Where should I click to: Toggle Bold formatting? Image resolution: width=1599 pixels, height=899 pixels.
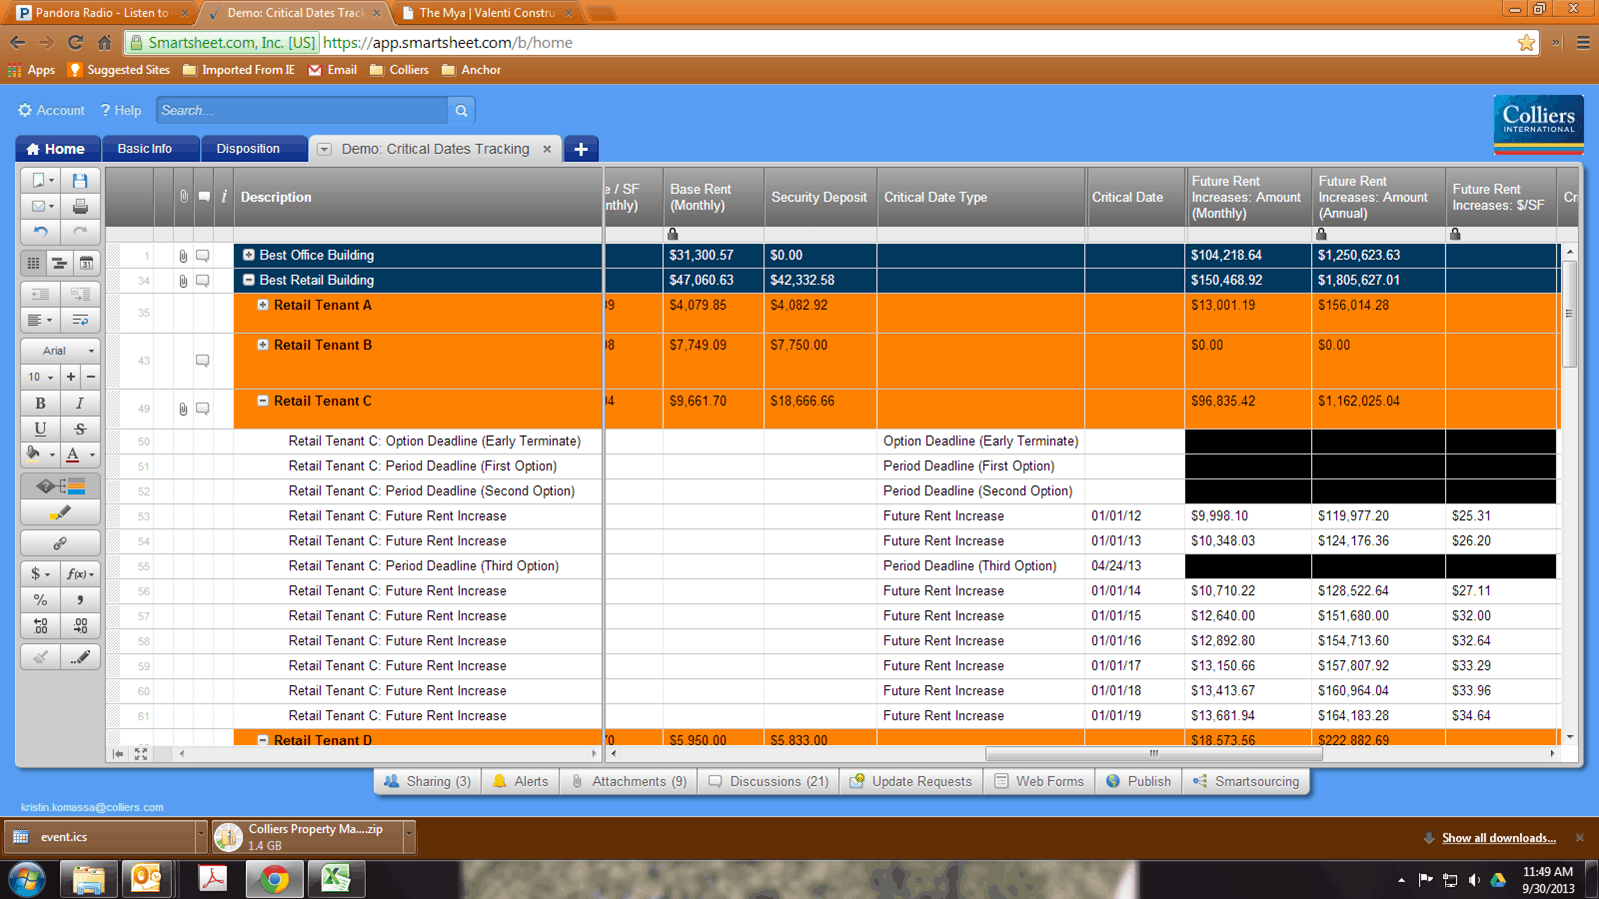(x=40, y=403)
